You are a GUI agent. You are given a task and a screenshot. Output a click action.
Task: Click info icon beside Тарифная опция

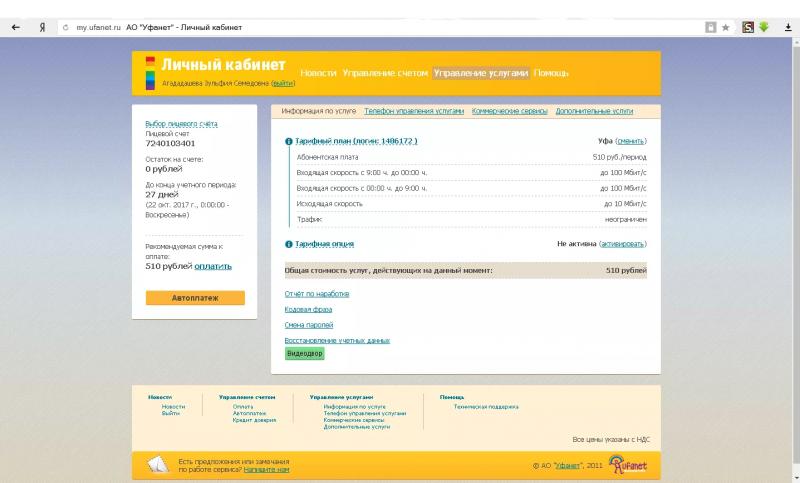(x=289, y=244)
